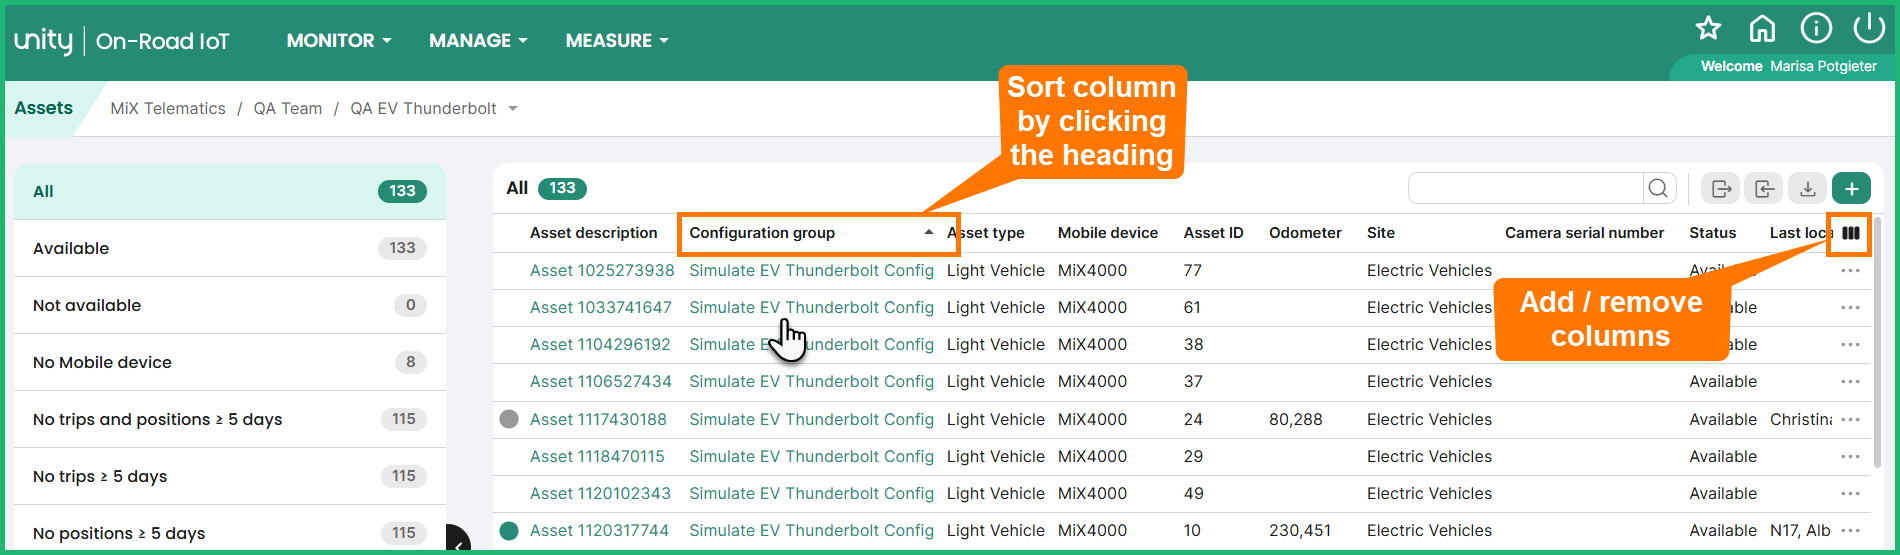Click the import arrow-left toolbar icon

1764,188
